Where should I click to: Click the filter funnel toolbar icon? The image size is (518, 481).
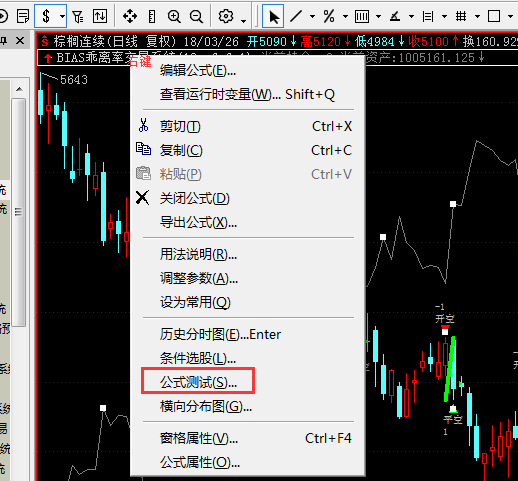click(77, 16)
